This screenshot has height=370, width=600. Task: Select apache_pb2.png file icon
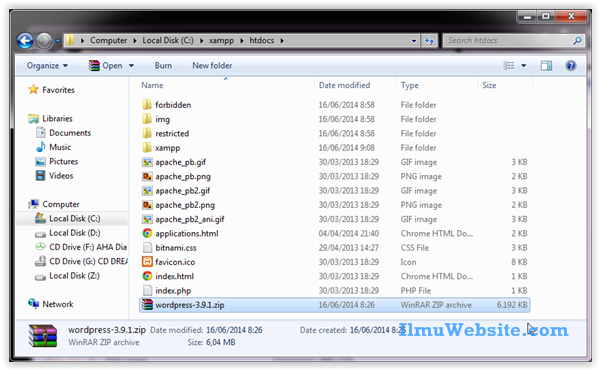coord(147,205)
